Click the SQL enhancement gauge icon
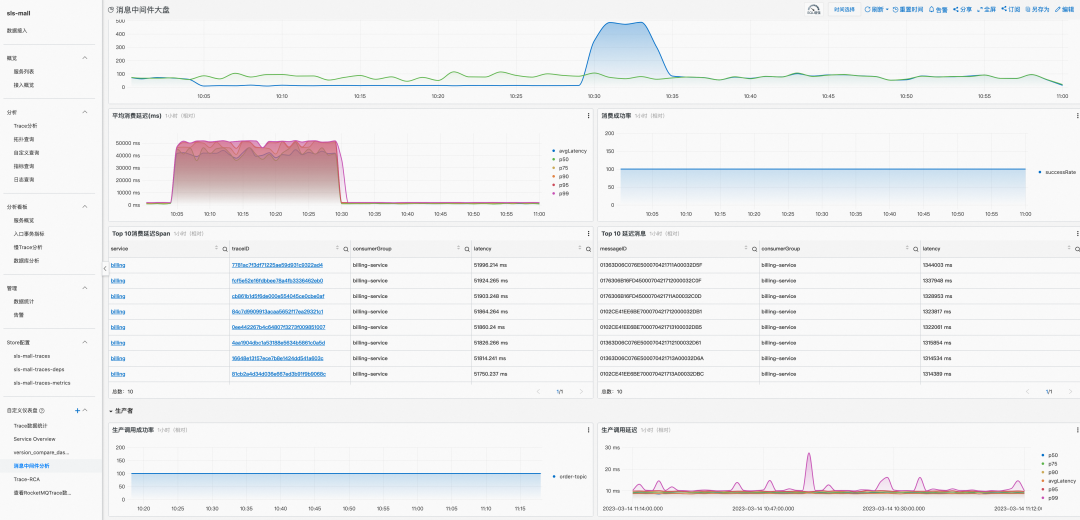 pos(814,10)
